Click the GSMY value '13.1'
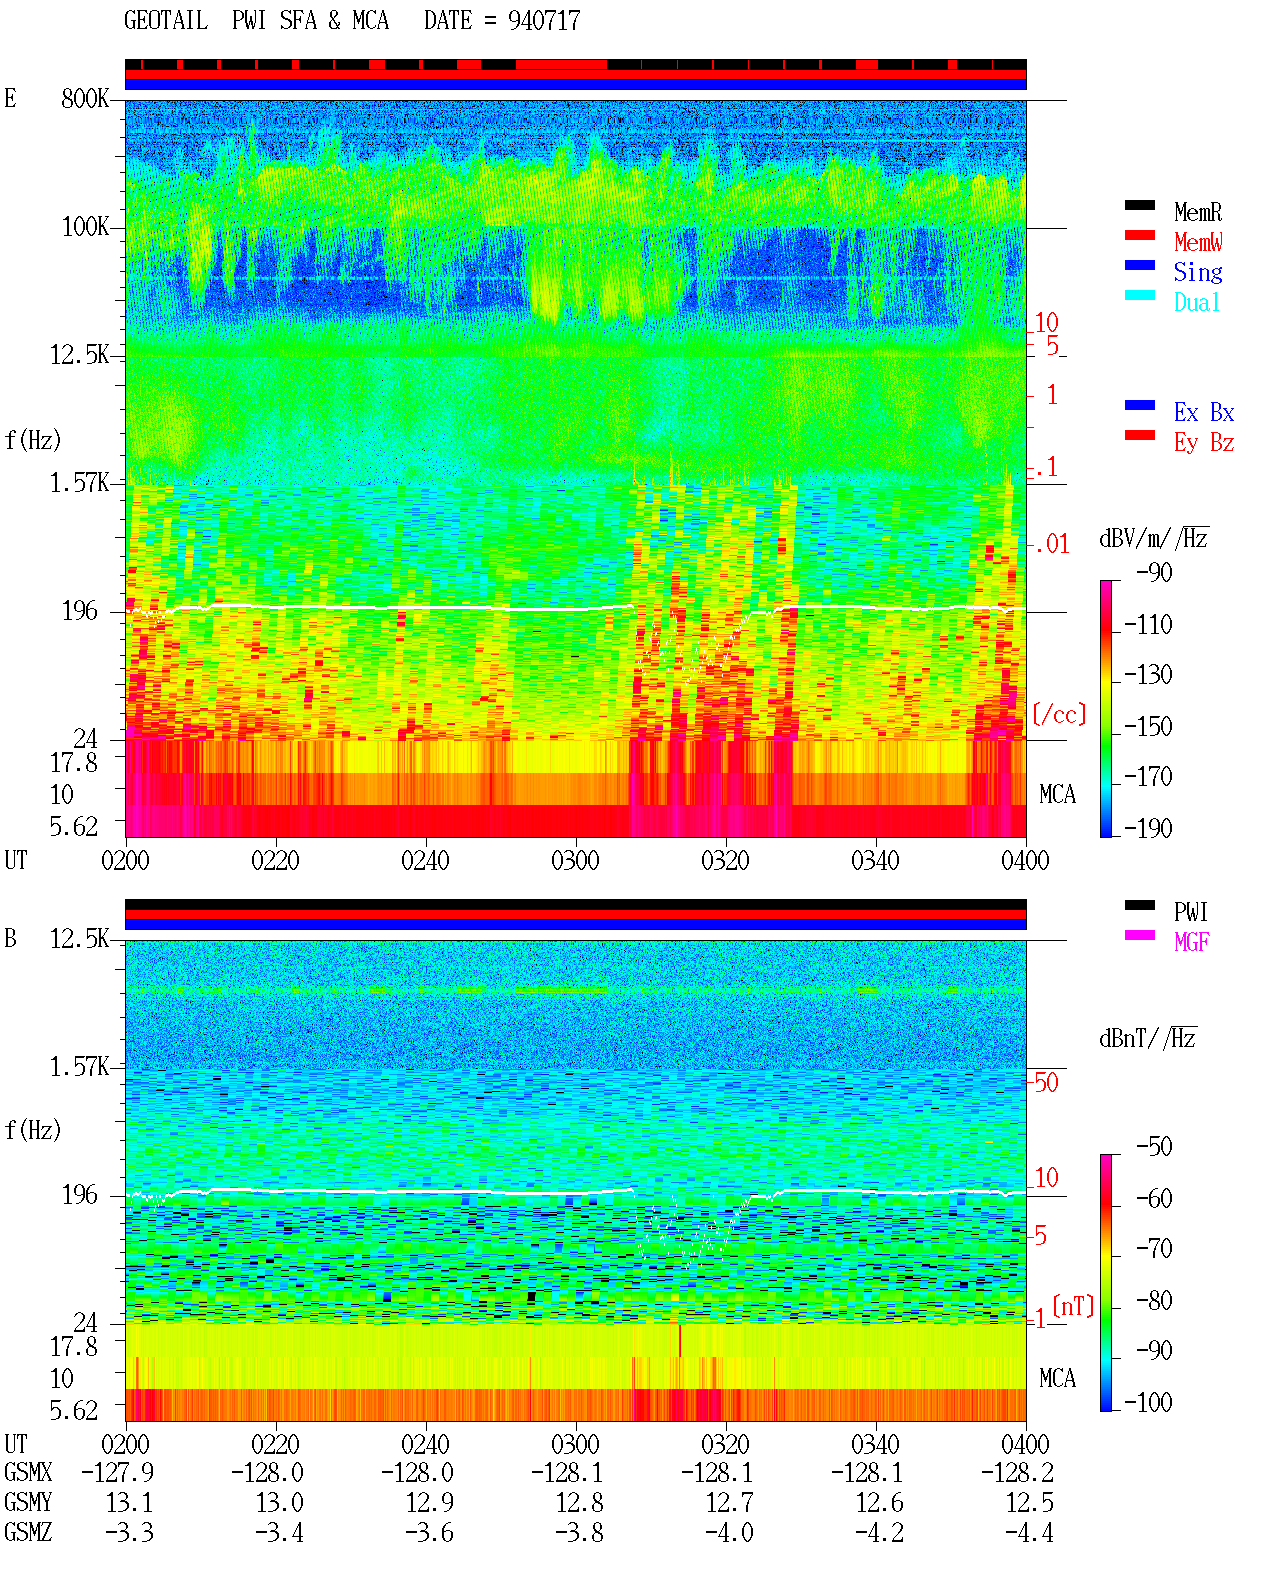1280x1593 pixels. 129,1503
